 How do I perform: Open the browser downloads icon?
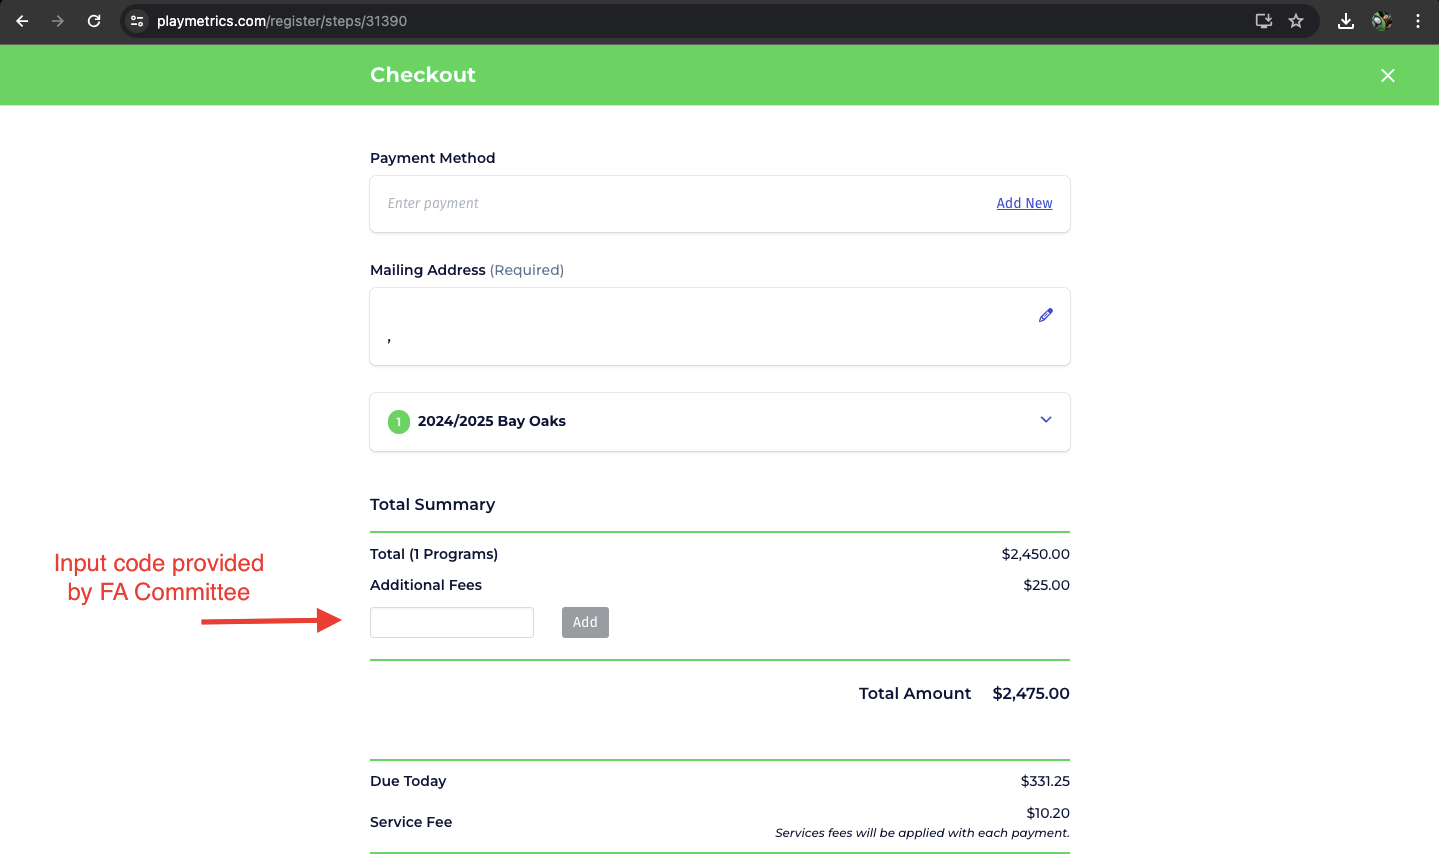click(x=1346, y=21)
